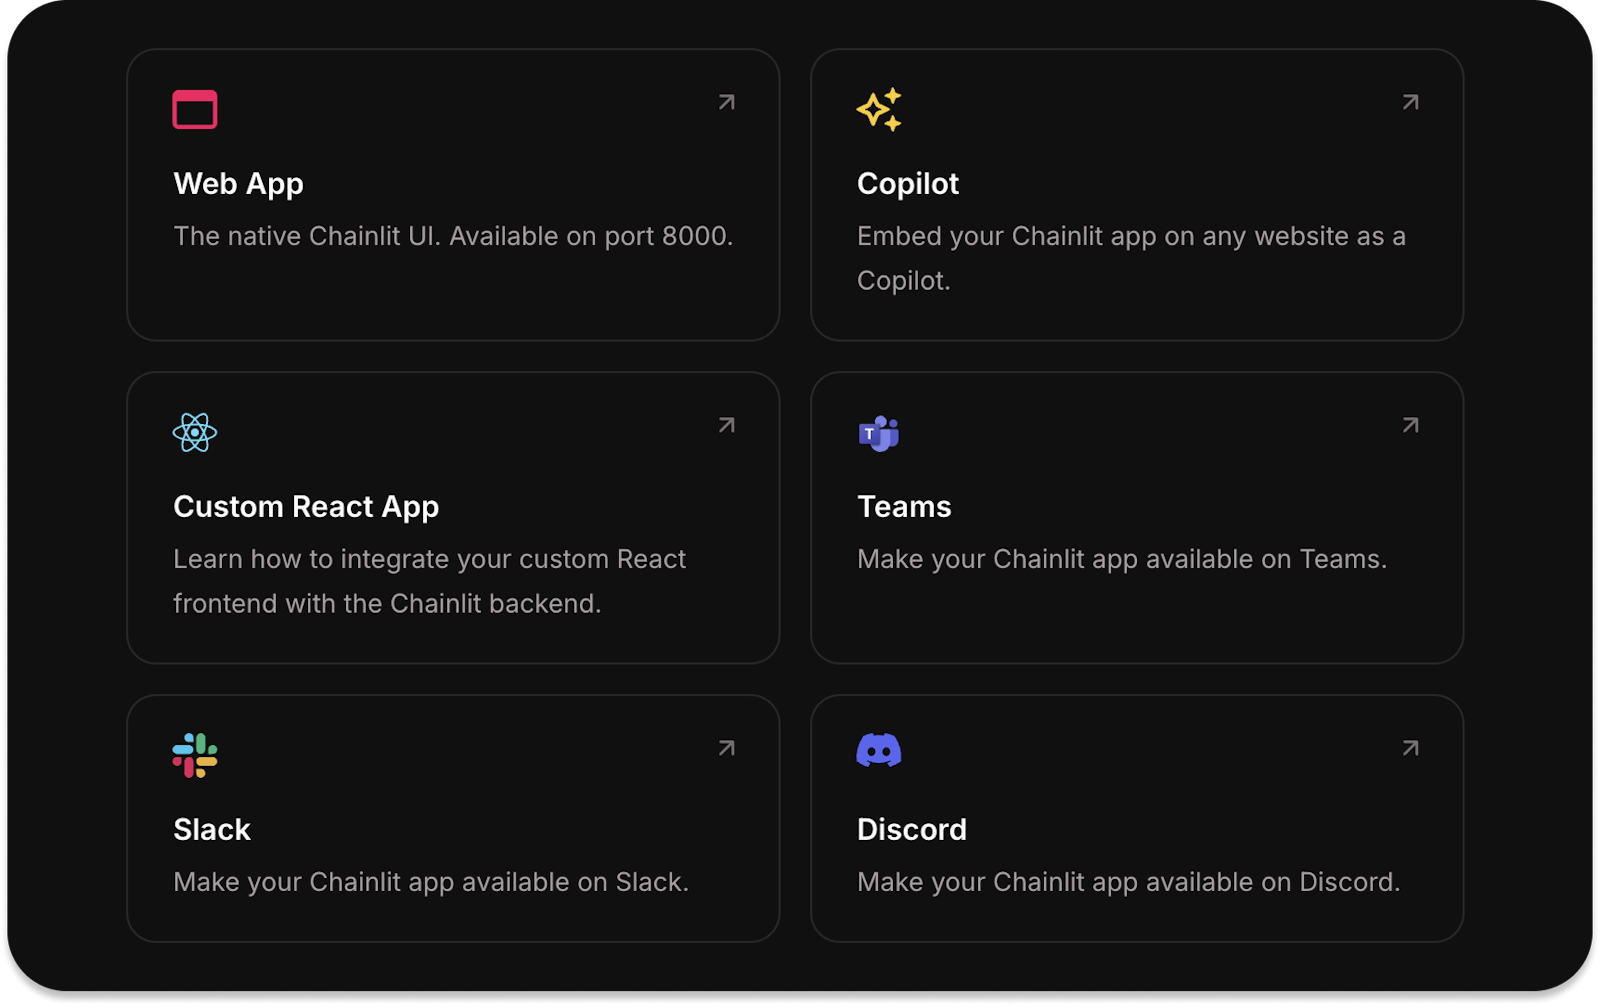Screen dimensions: 1600x1006
Task: Click the React atom logo icon
Action: [x=195, y=433]
